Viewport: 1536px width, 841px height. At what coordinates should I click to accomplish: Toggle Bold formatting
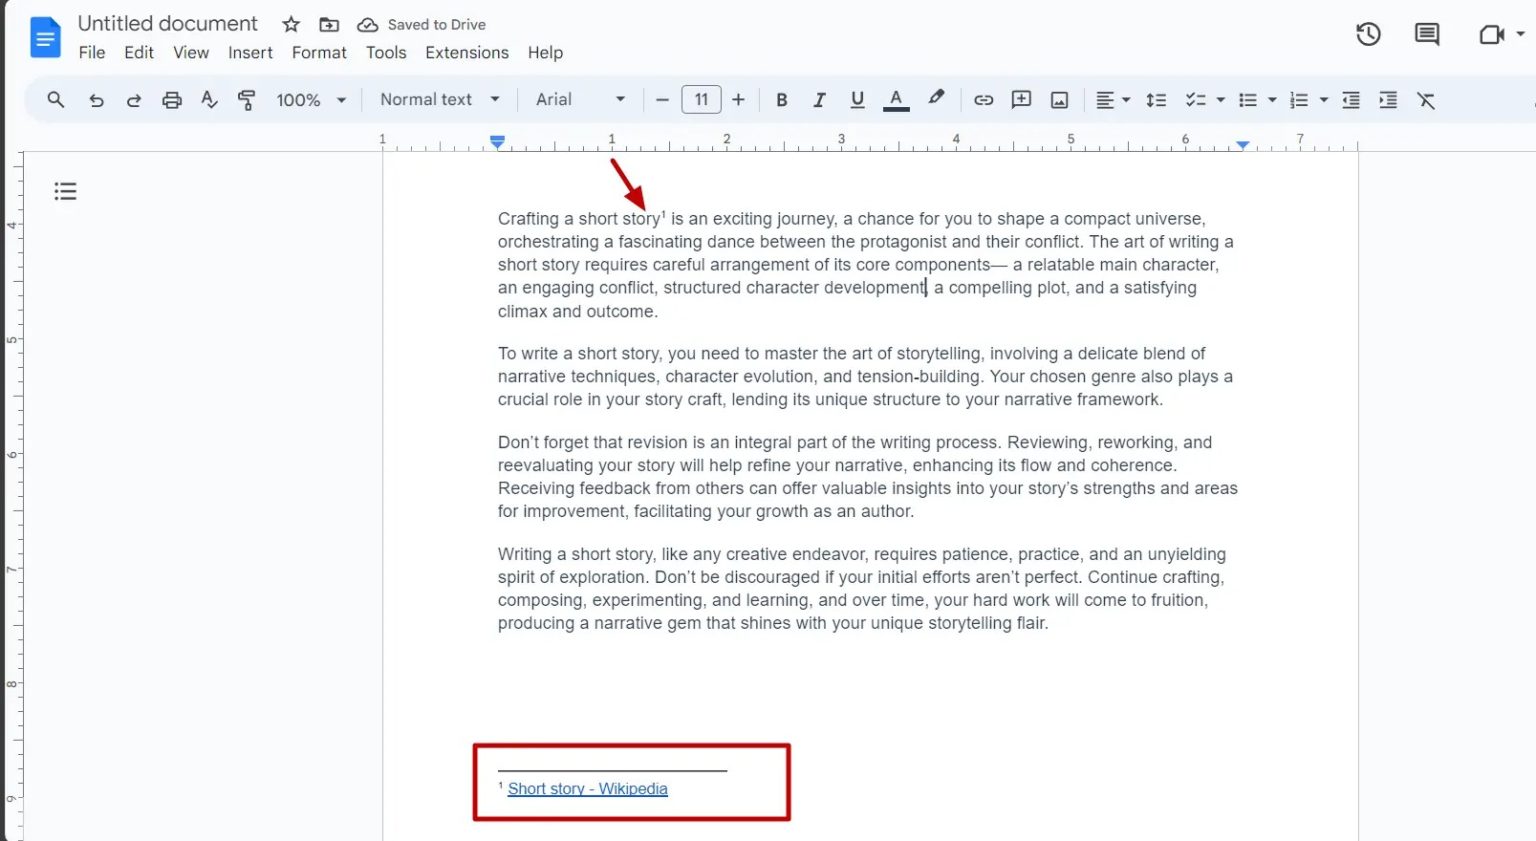tap(782, 100)
